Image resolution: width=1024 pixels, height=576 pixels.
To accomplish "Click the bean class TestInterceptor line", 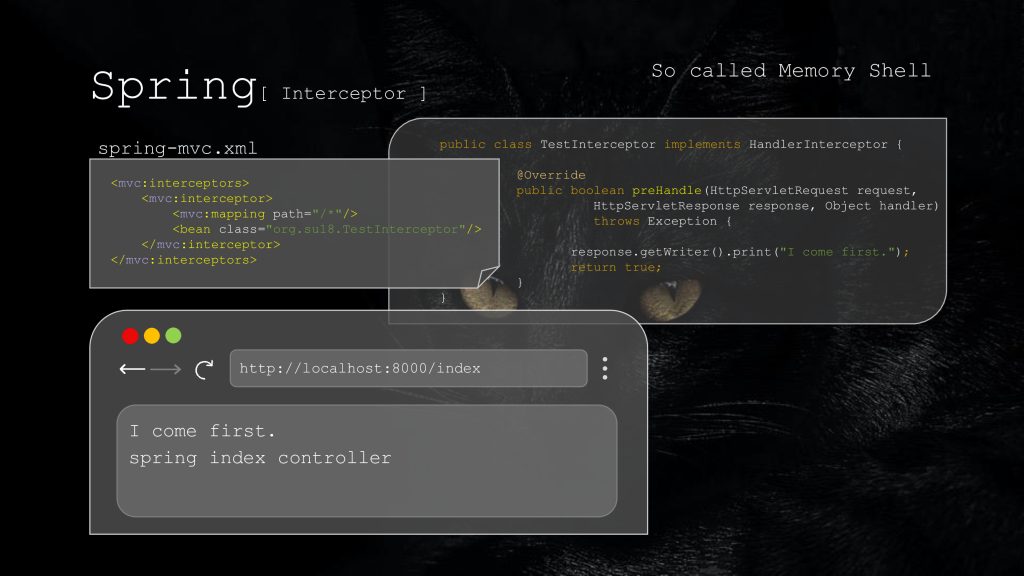I will coord(327,229).
